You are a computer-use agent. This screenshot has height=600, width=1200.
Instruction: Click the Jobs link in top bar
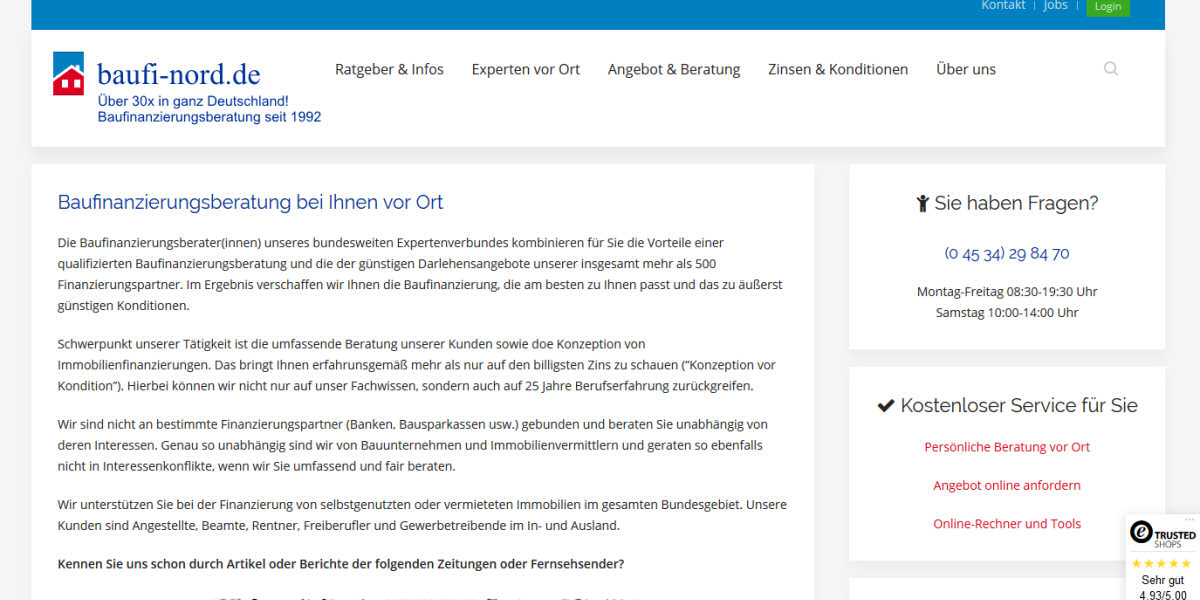1056,6
